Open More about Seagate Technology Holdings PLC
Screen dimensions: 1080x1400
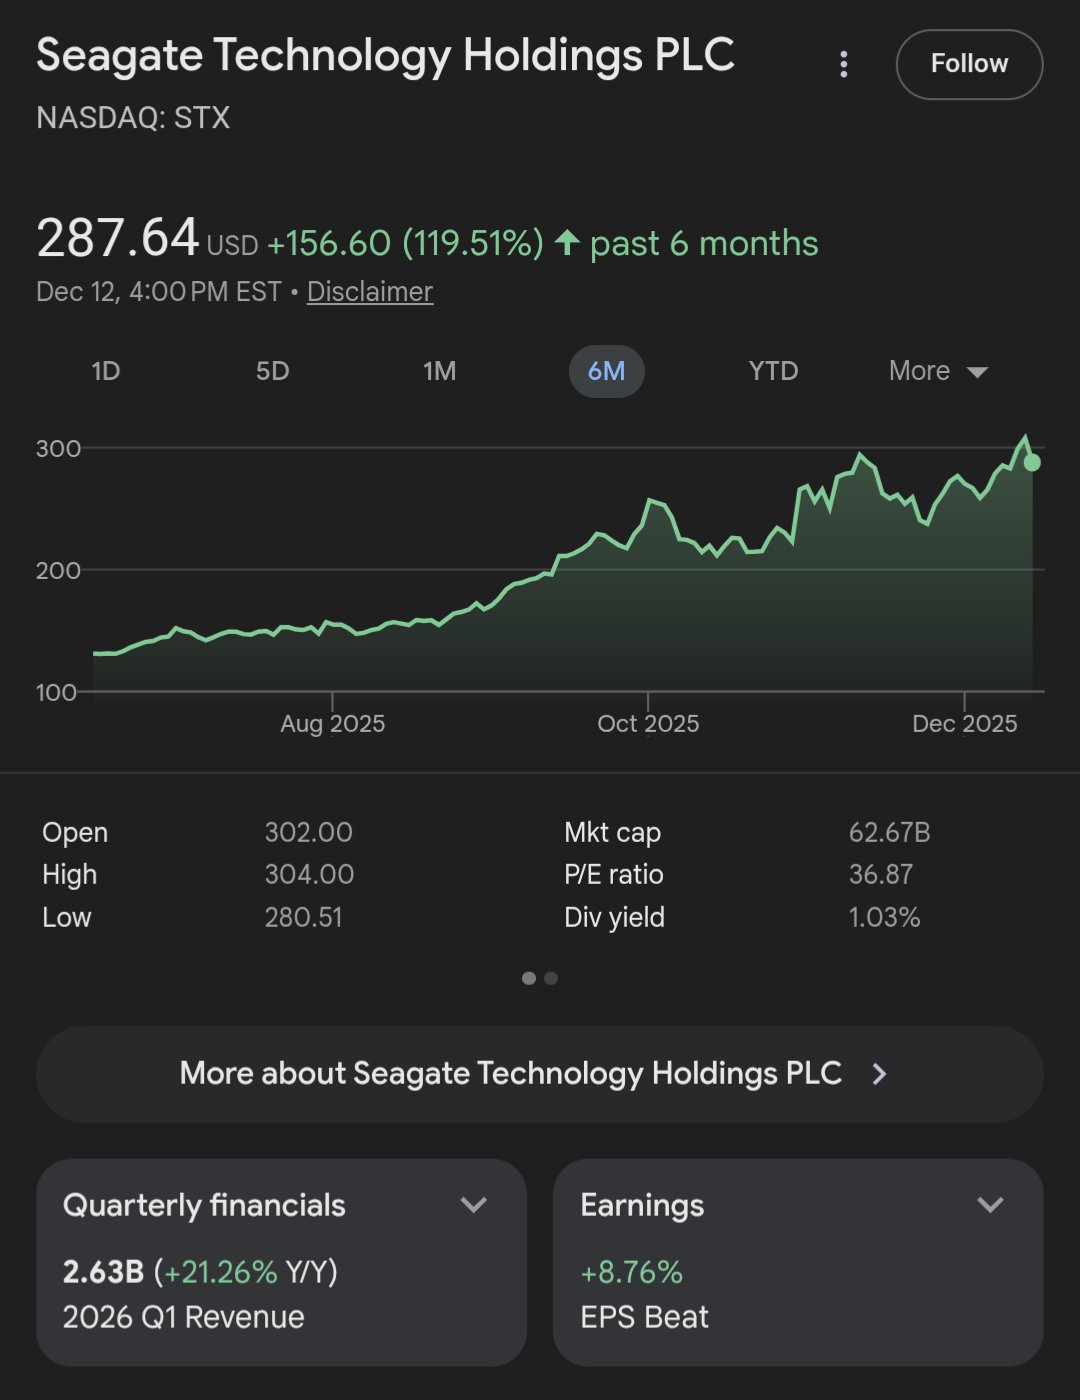coord(510,1074)
